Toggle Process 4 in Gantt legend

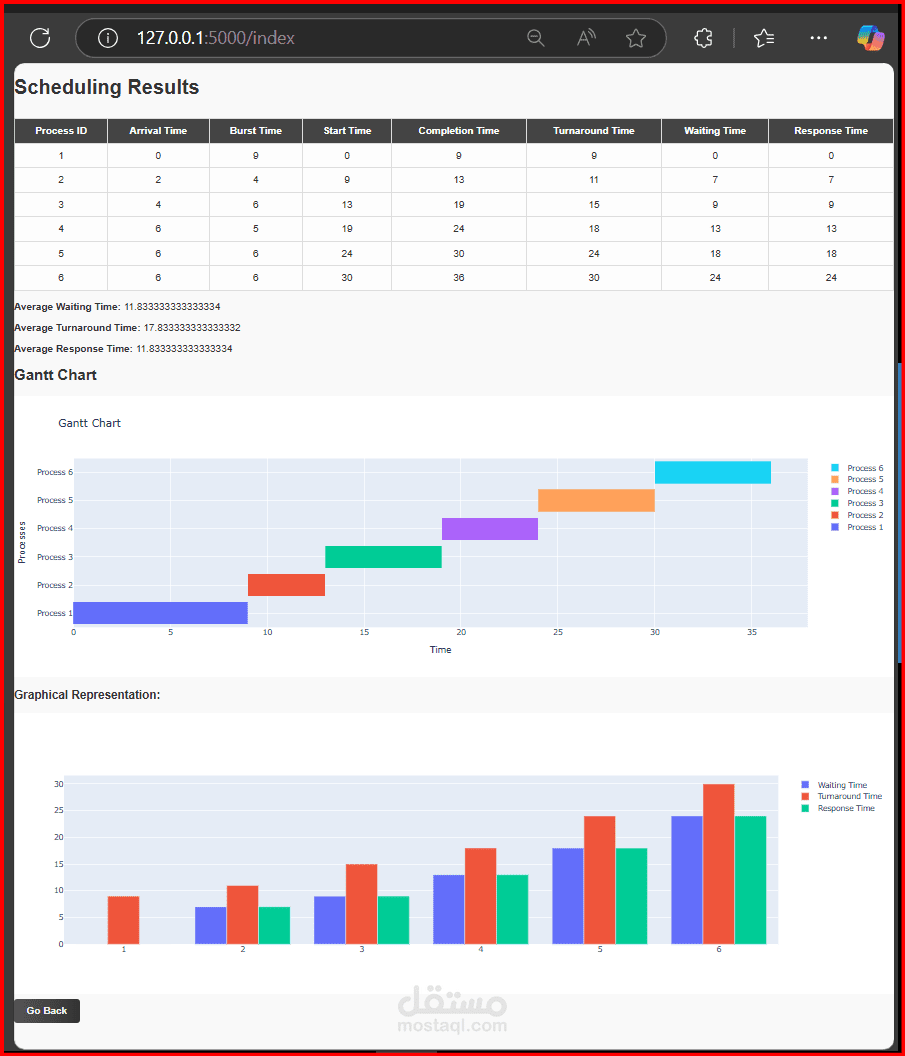[857, 491]
